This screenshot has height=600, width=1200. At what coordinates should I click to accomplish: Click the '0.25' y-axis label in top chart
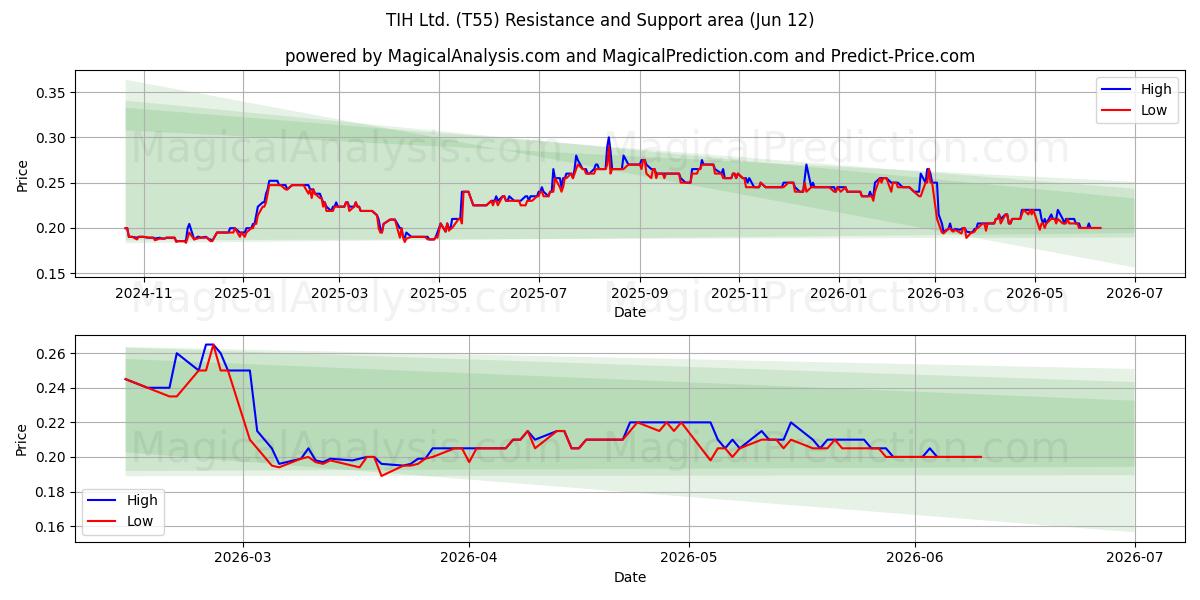point(52,183)
